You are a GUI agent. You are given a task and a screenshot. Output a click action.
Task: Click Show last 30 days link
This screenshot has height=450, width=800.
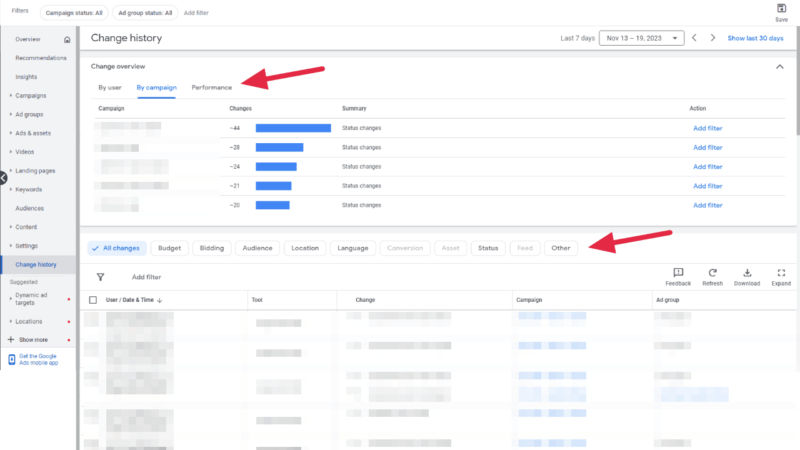(x=755, y=38)
